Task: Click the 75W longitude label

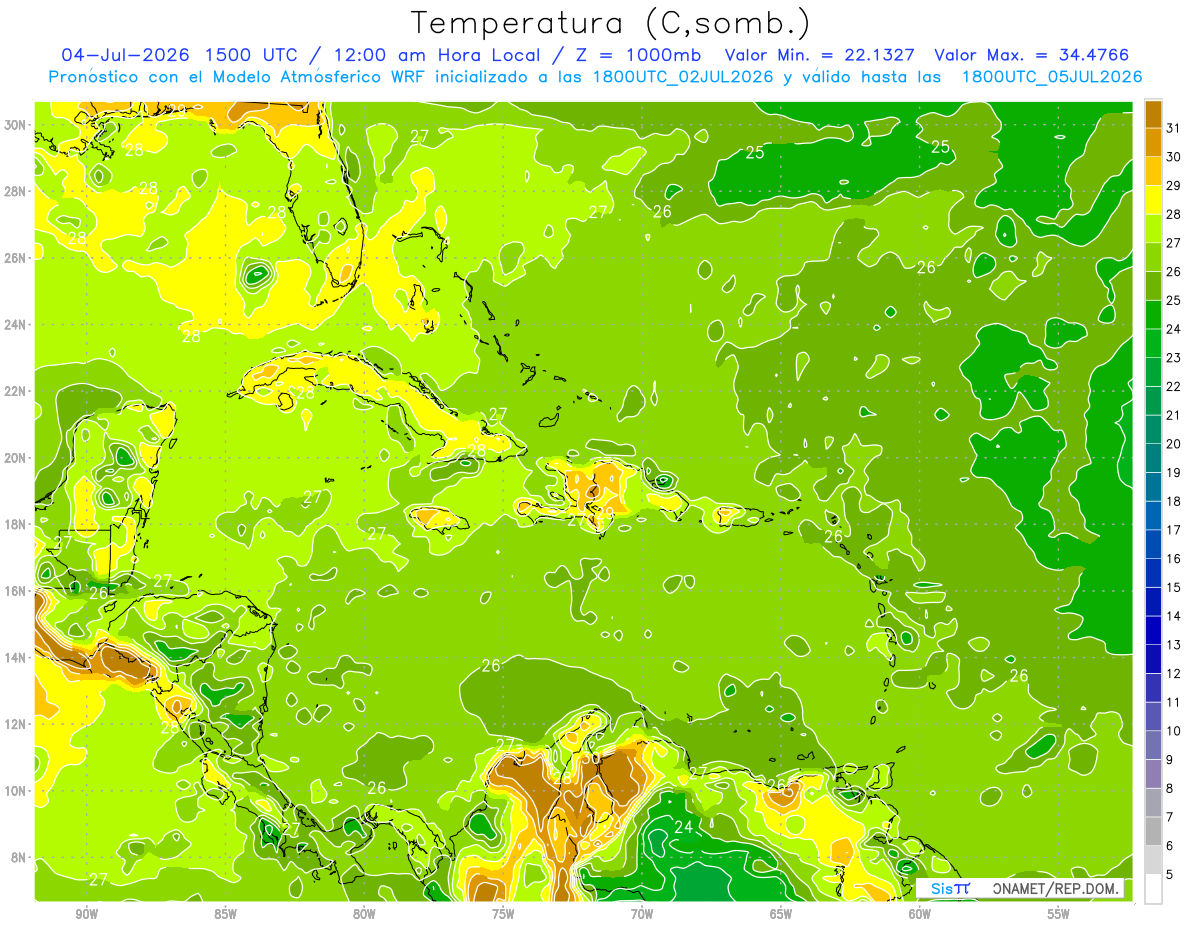Action: point(503,914)
